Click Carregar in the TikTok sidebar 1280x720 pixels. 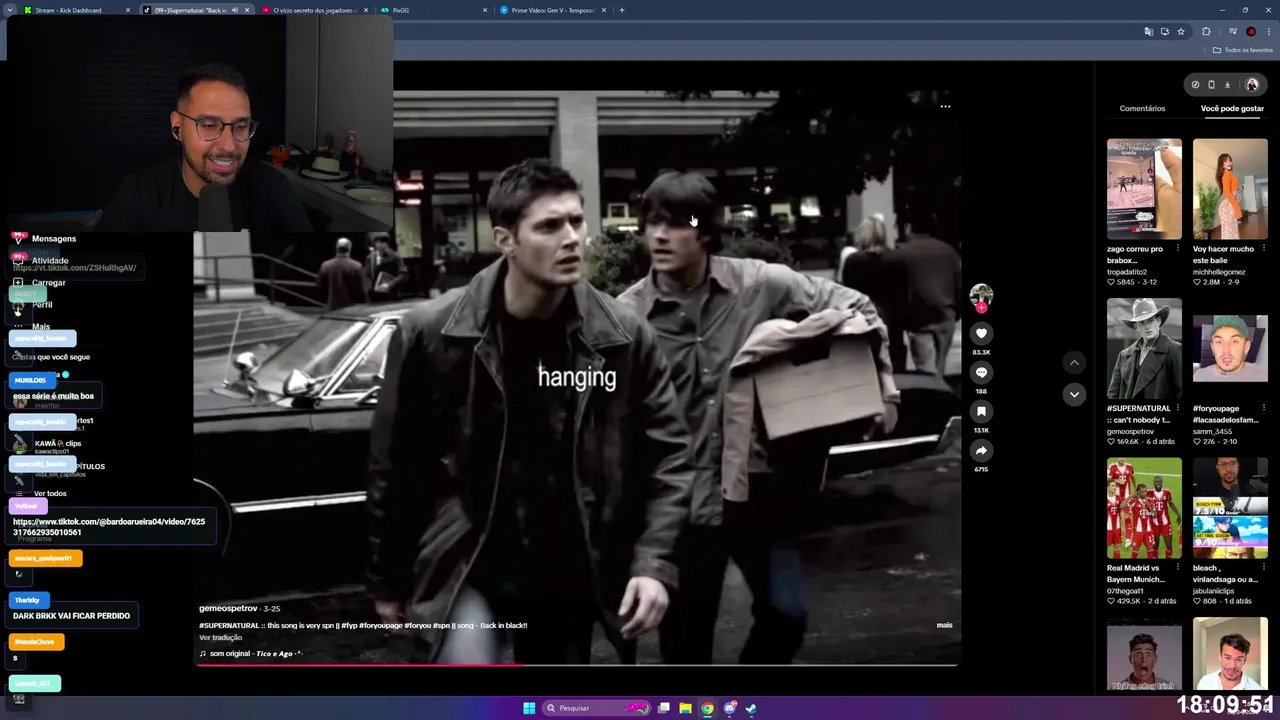point(48,283)
